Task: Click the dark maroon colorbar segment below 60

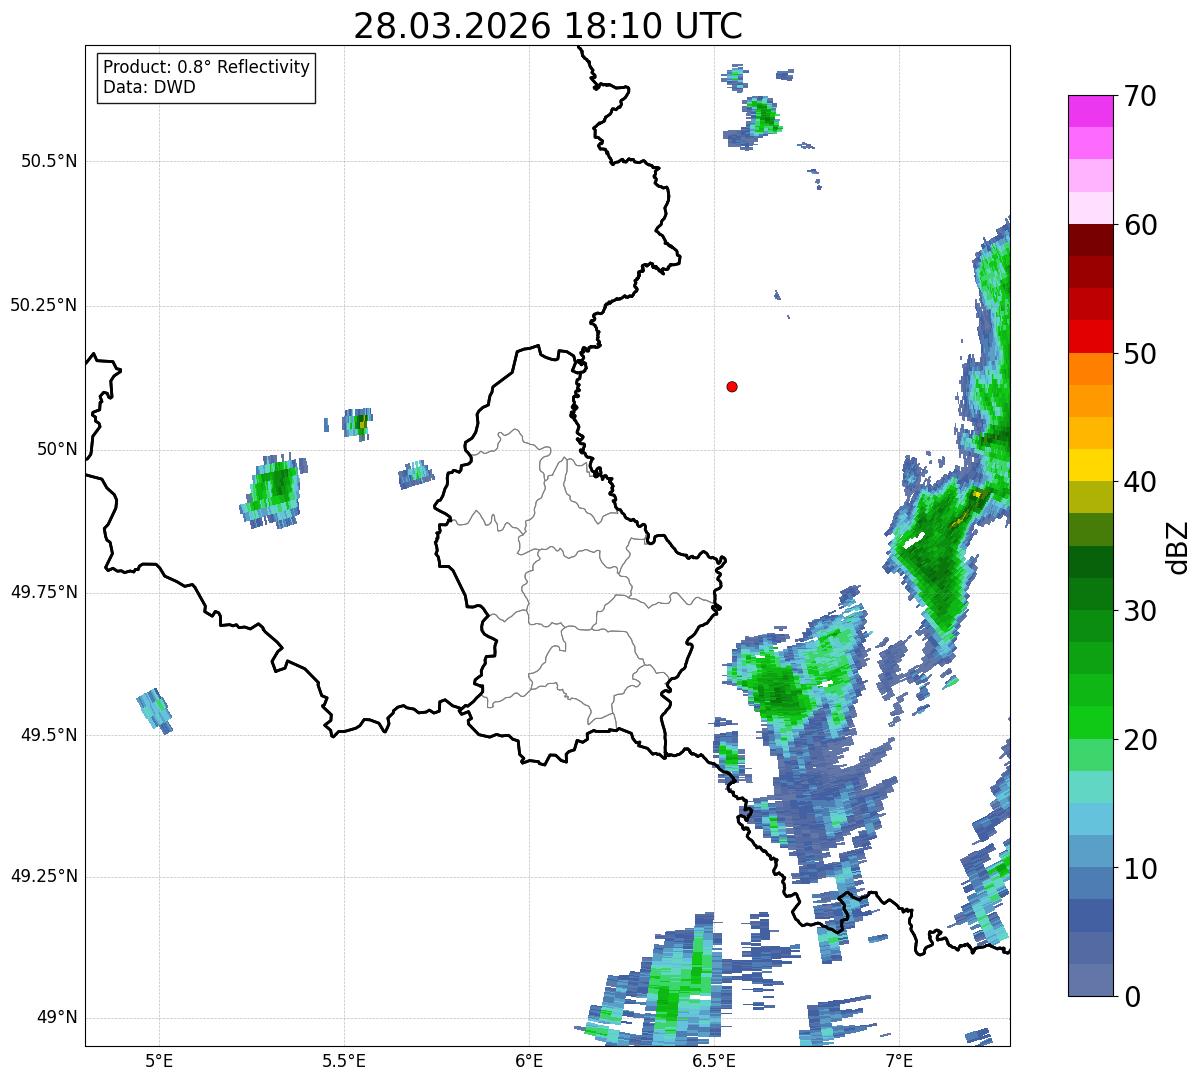Action: pyautogui.click(x=1090, y=240)
